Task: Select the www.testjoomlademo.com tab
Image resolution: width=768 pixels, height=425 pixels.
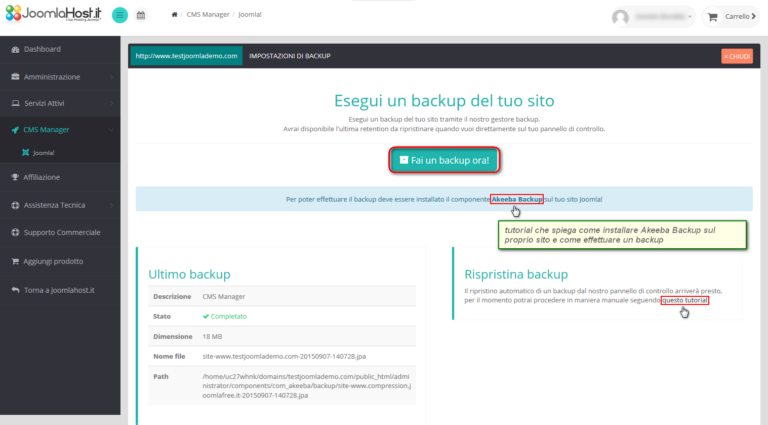Action: pos(187,56)
